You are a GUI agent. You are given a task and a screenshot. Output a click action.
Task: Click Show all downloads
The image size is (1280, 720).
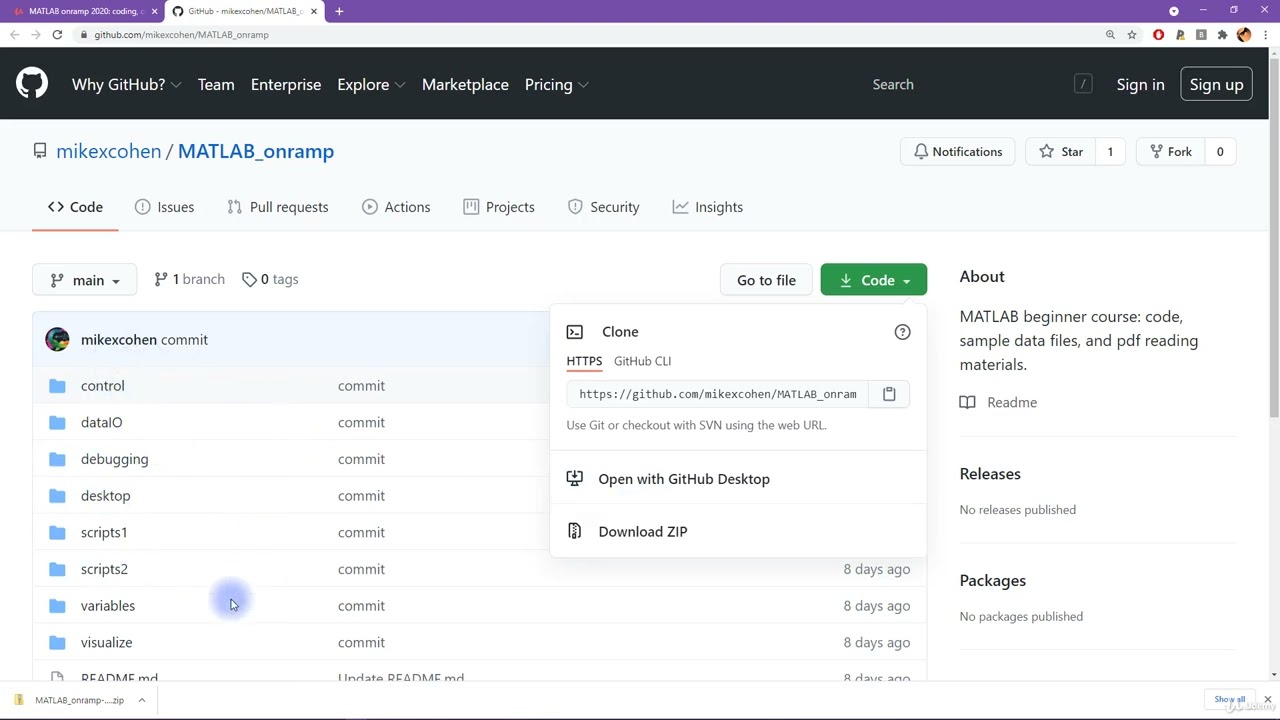1229,700
